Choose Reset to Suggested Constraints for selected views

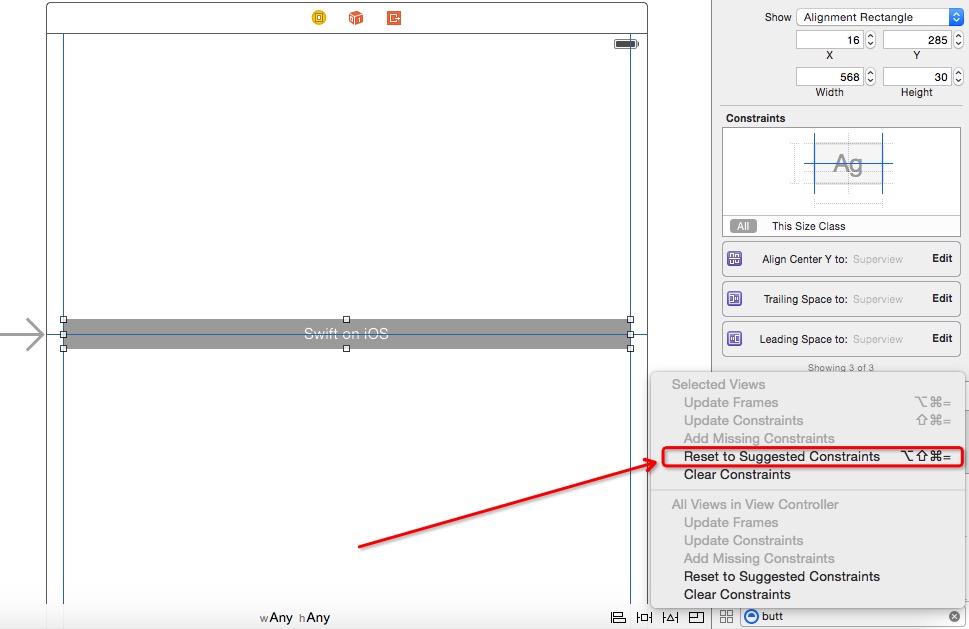(781, 457)
